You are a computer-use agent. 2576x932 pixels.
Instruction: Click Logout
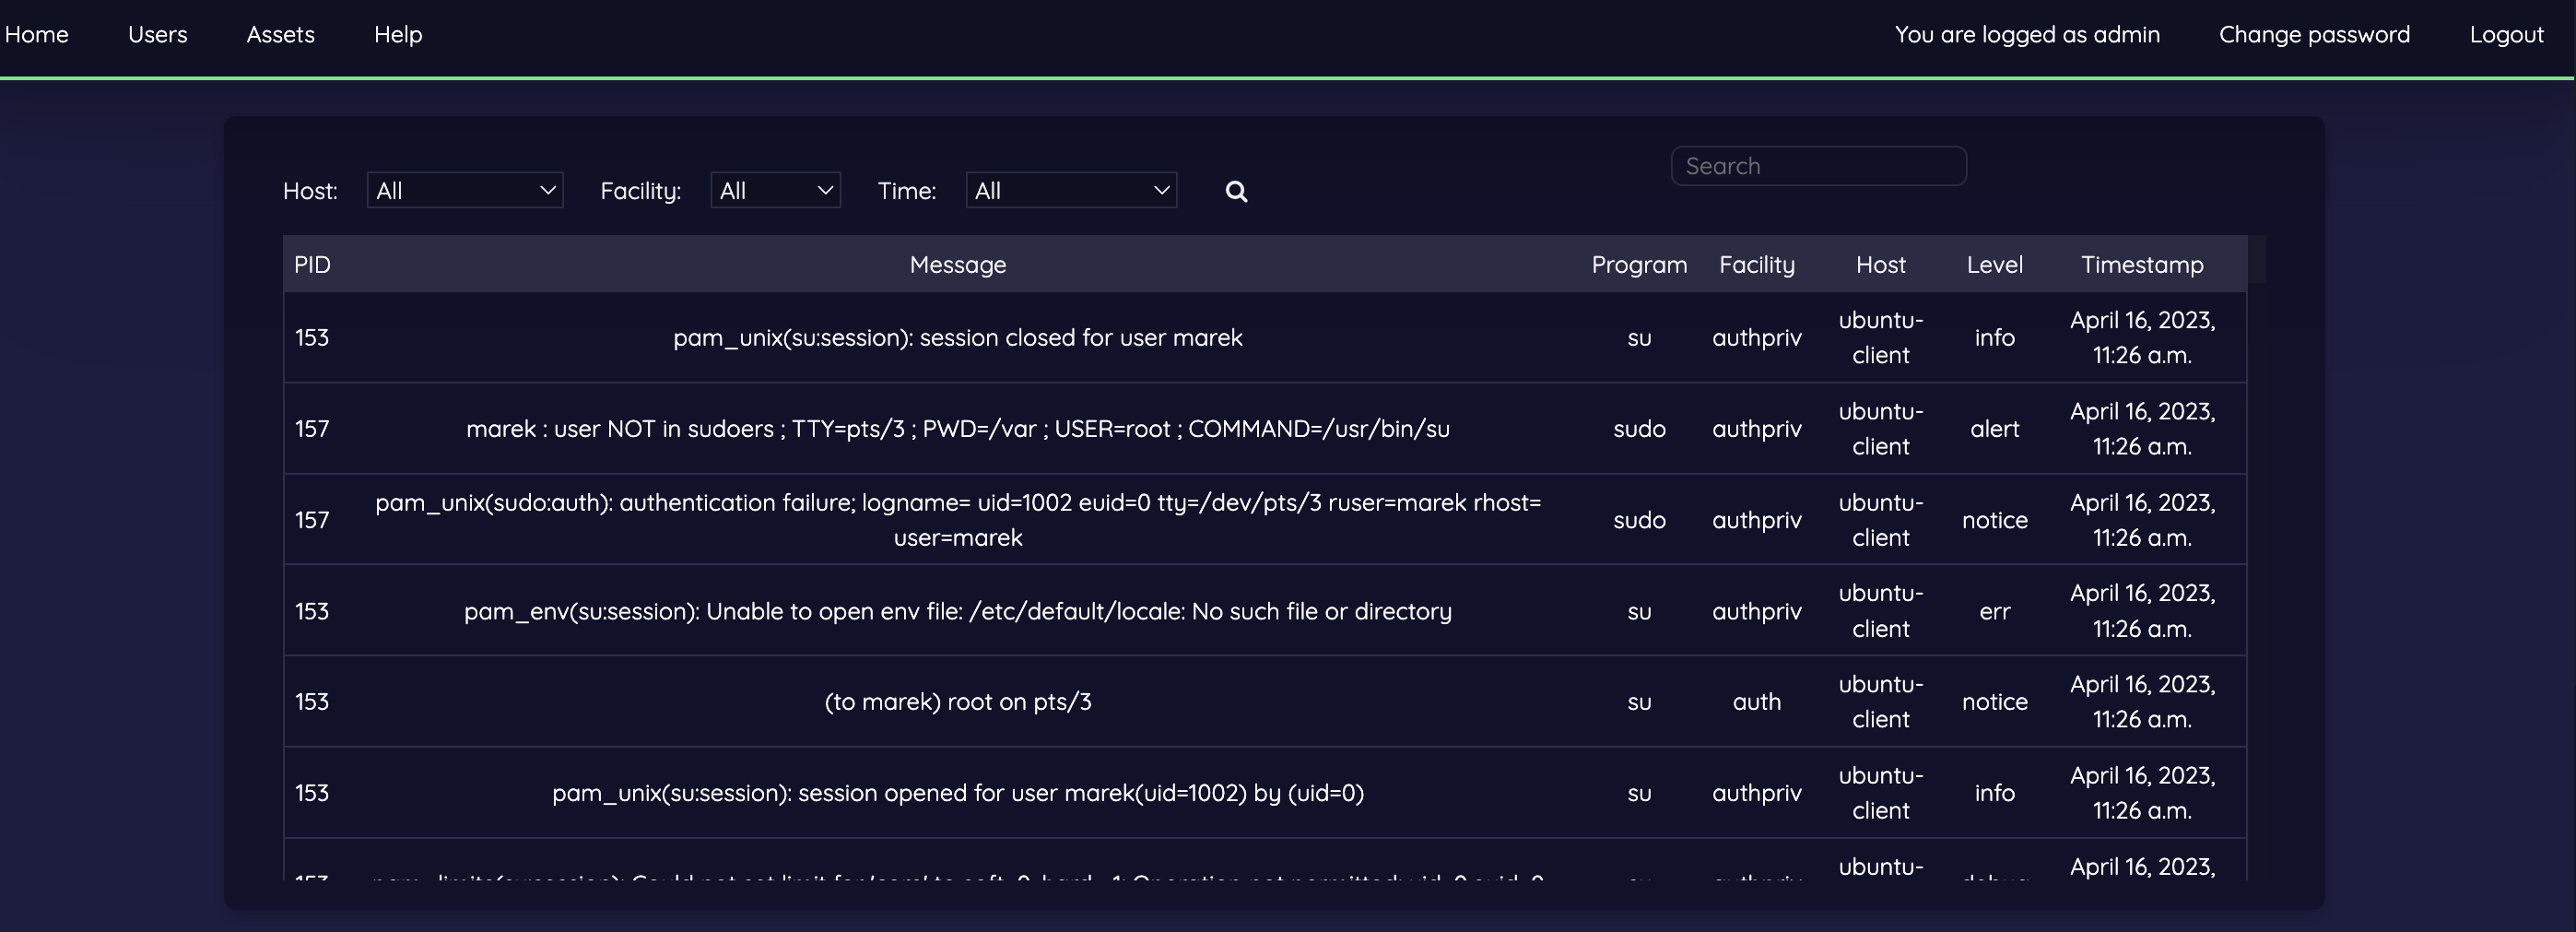pos(2506,33)
